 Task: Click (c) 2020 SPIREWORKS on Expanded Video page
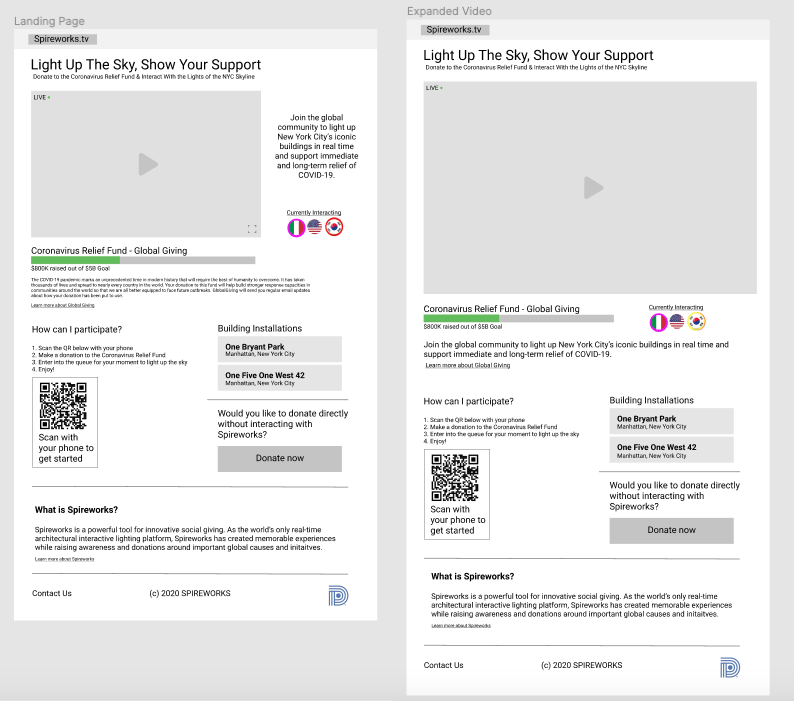[x=581, y=665]
